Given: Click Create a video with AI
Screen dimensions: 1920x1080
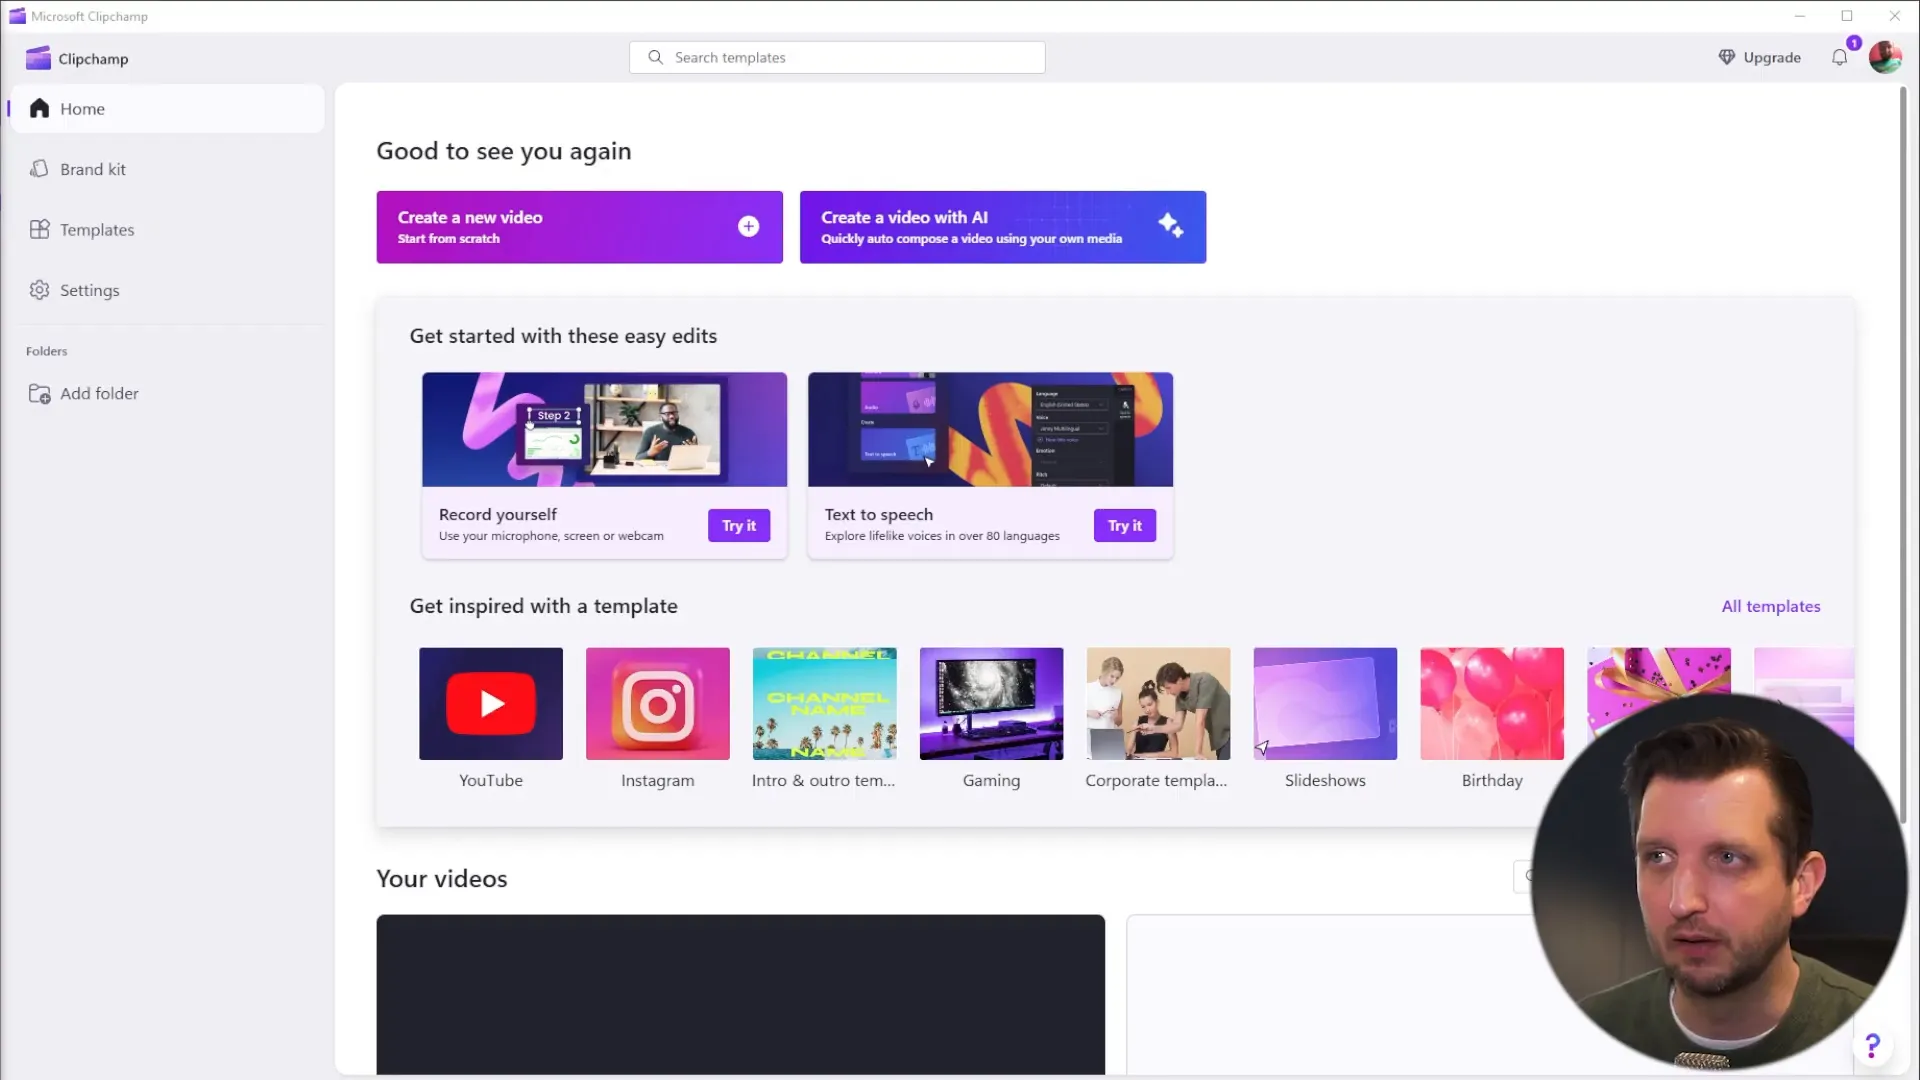Looking at the screenshot, I should click(x=1003, y=227).
